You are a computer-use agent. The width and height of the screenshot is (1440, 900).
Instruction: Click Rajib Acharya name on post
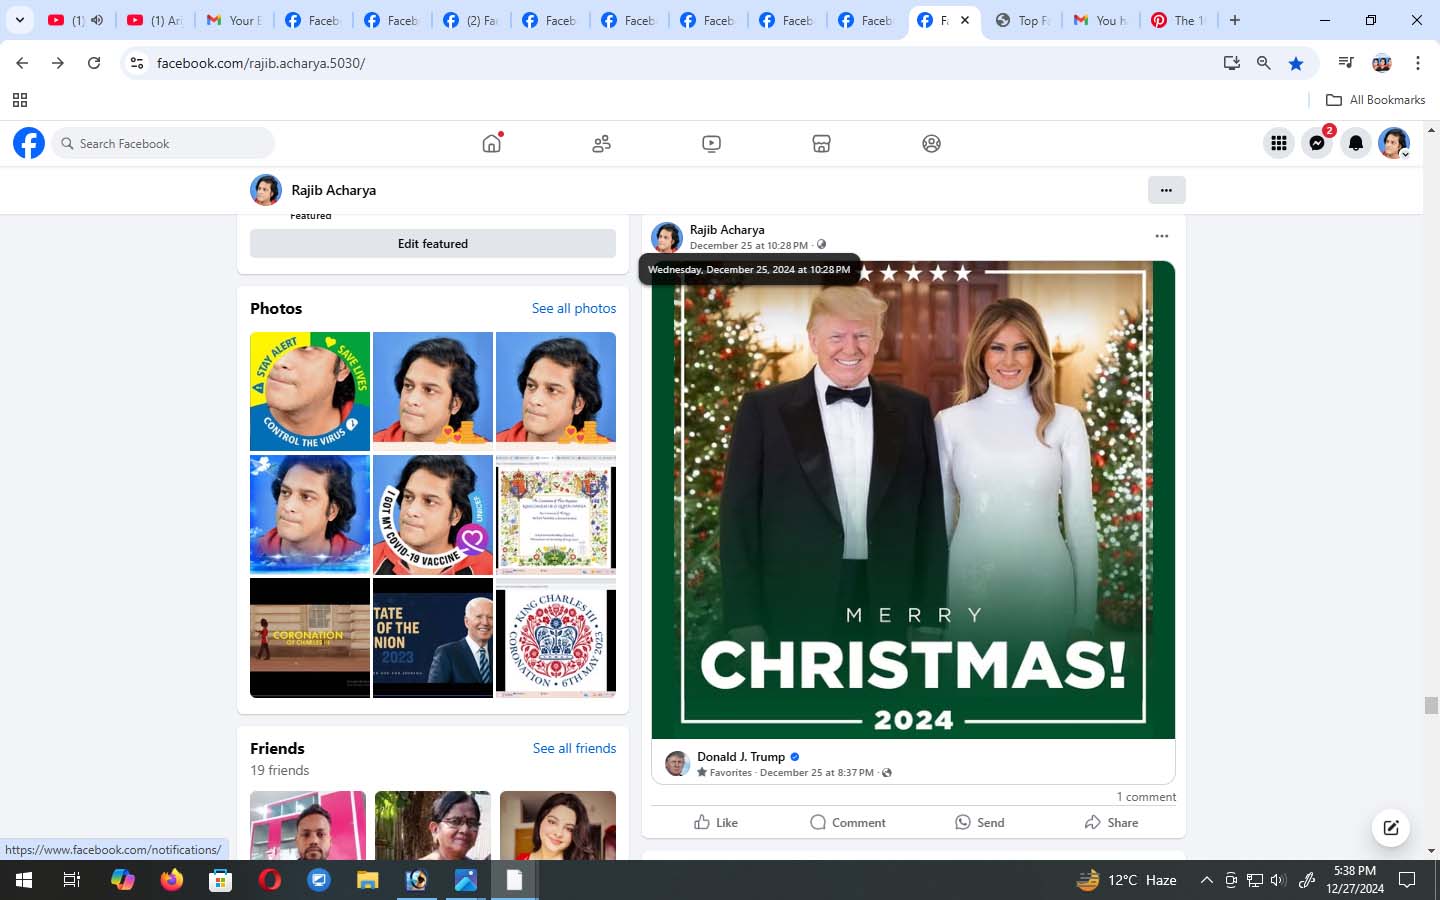(727, 229)
